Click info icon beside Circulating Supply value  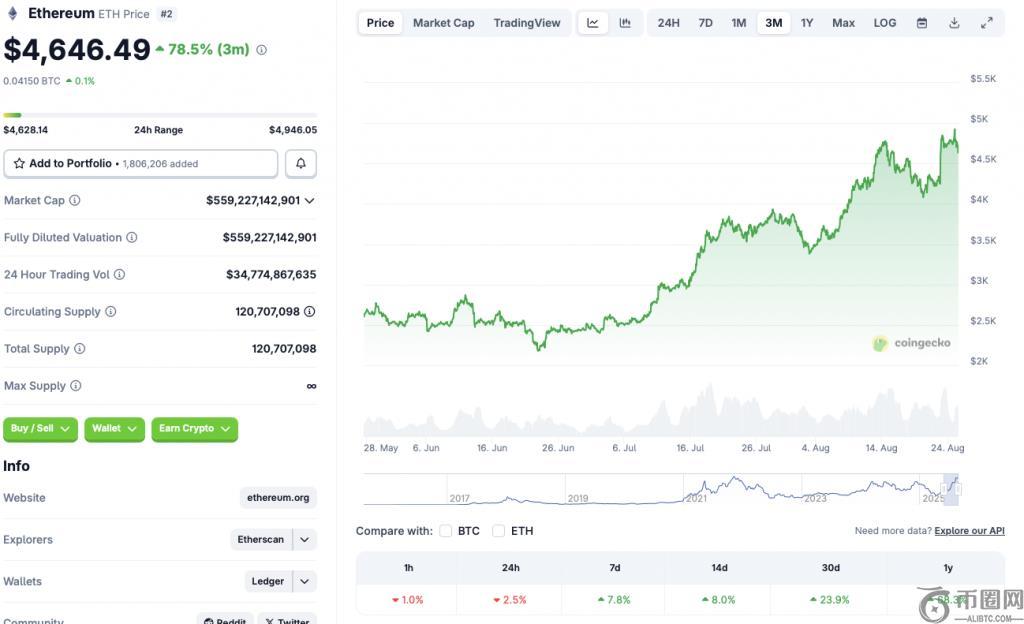click(310, 312)
